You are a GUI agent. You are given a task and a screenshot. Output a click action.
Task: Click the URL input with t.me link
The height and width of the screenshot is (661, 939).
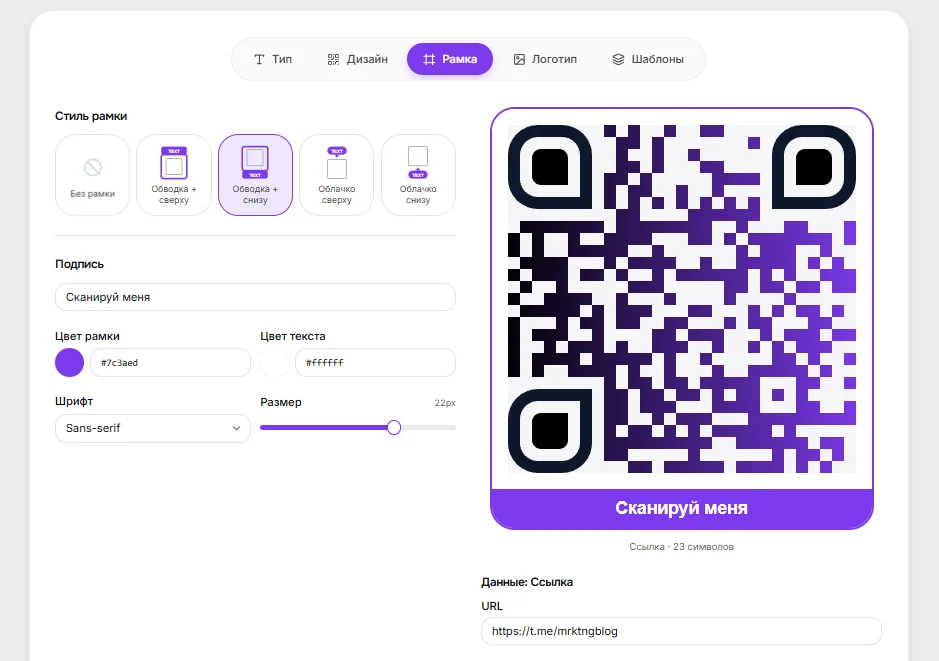pyautogui.click(x=681, y=631)
